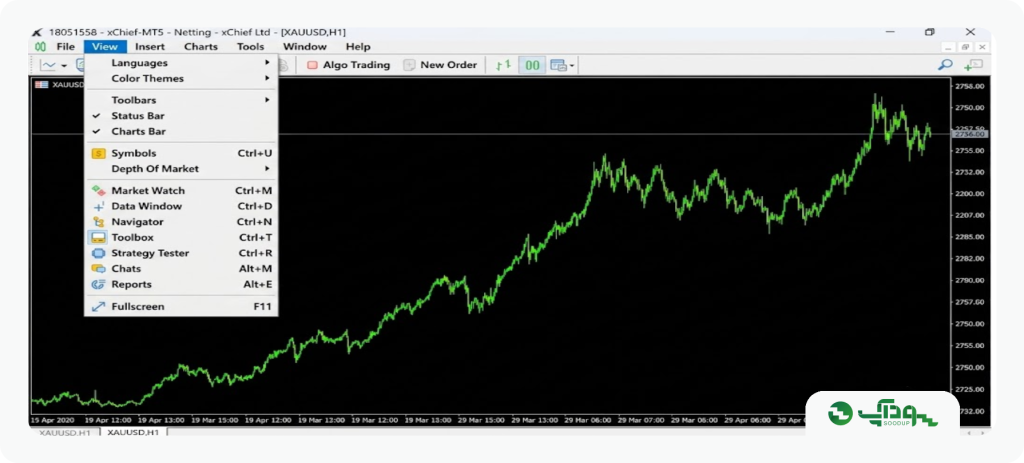This screenshot has height=463, width=1024.
Task: Enter Fullscreen mode from the View menu
Action: 182,306
